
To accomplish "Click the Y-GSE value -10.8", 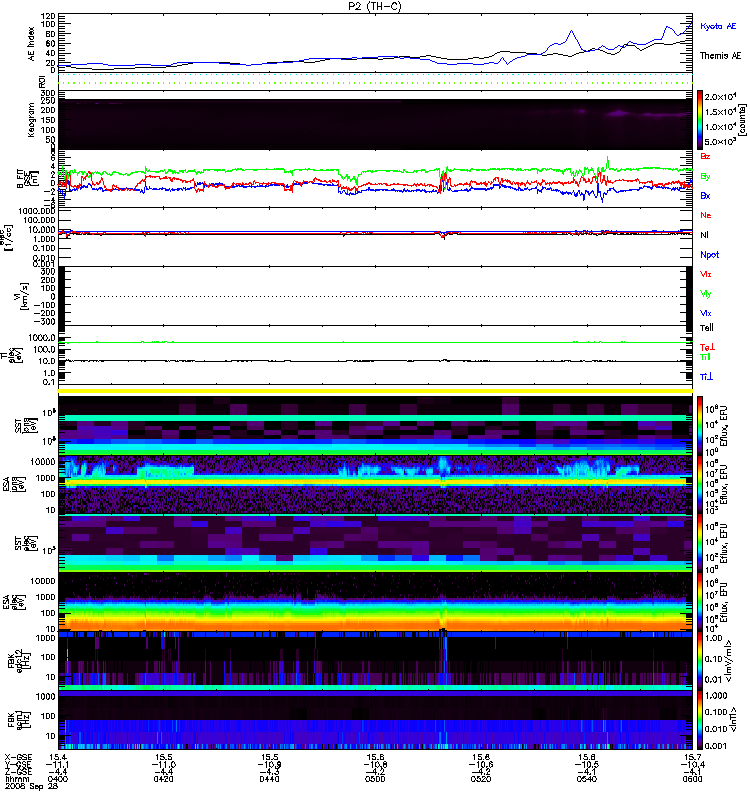I will point(375,764).
